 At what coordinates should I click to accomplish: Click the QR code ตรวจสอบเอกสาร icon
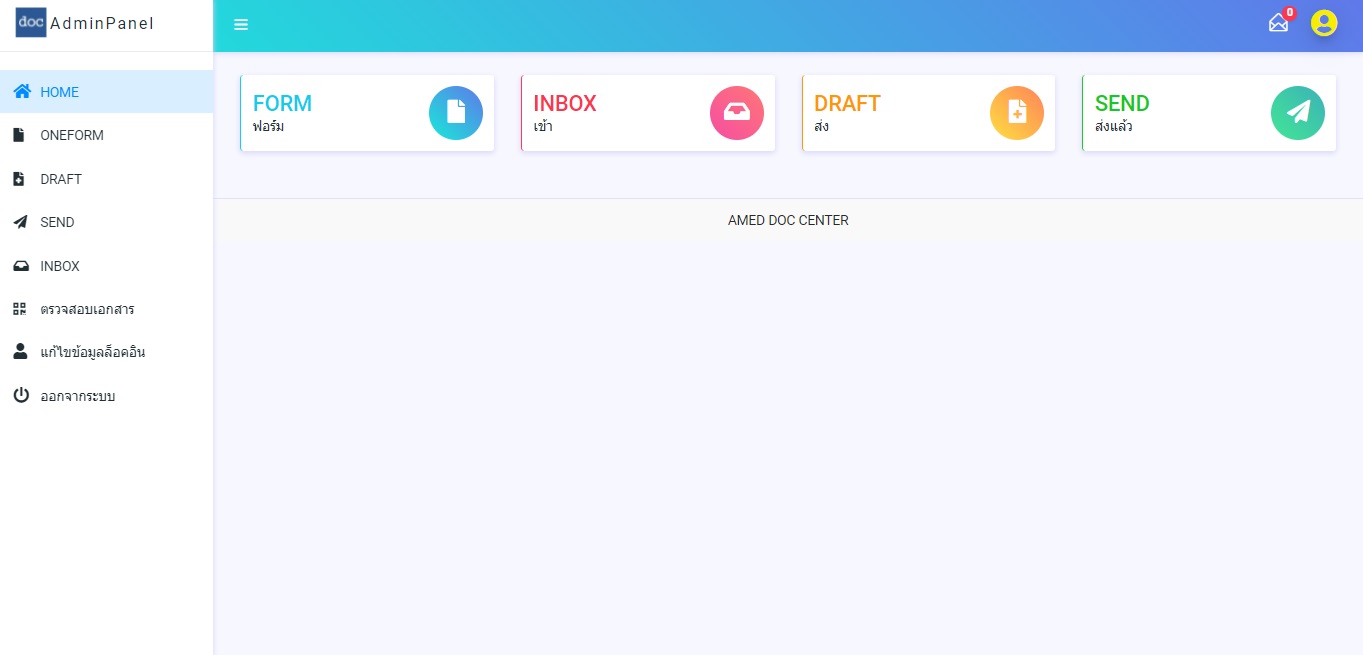20,309
